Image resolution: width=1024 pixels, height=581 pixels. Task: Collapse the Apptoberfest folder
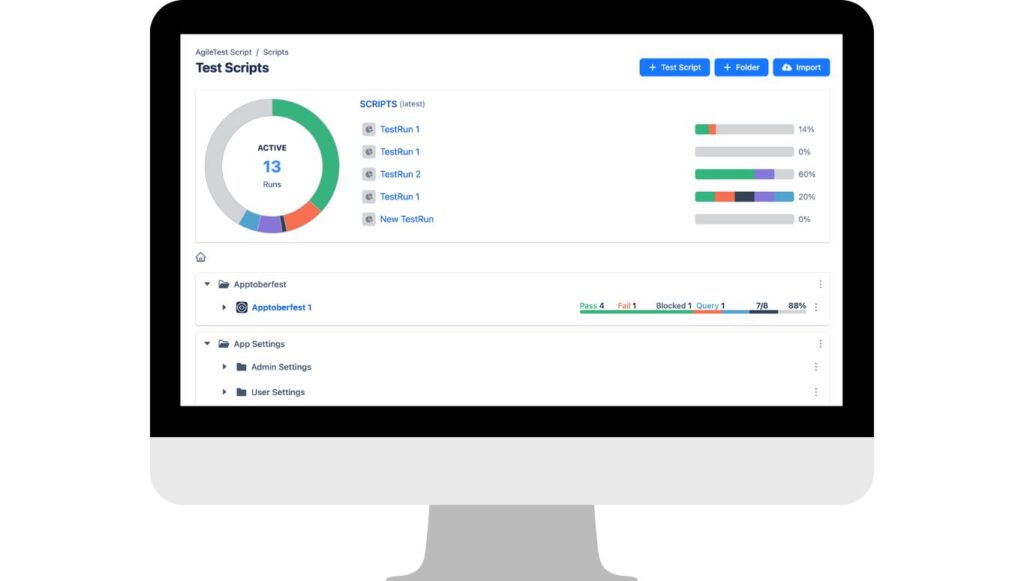click(206, 284)
